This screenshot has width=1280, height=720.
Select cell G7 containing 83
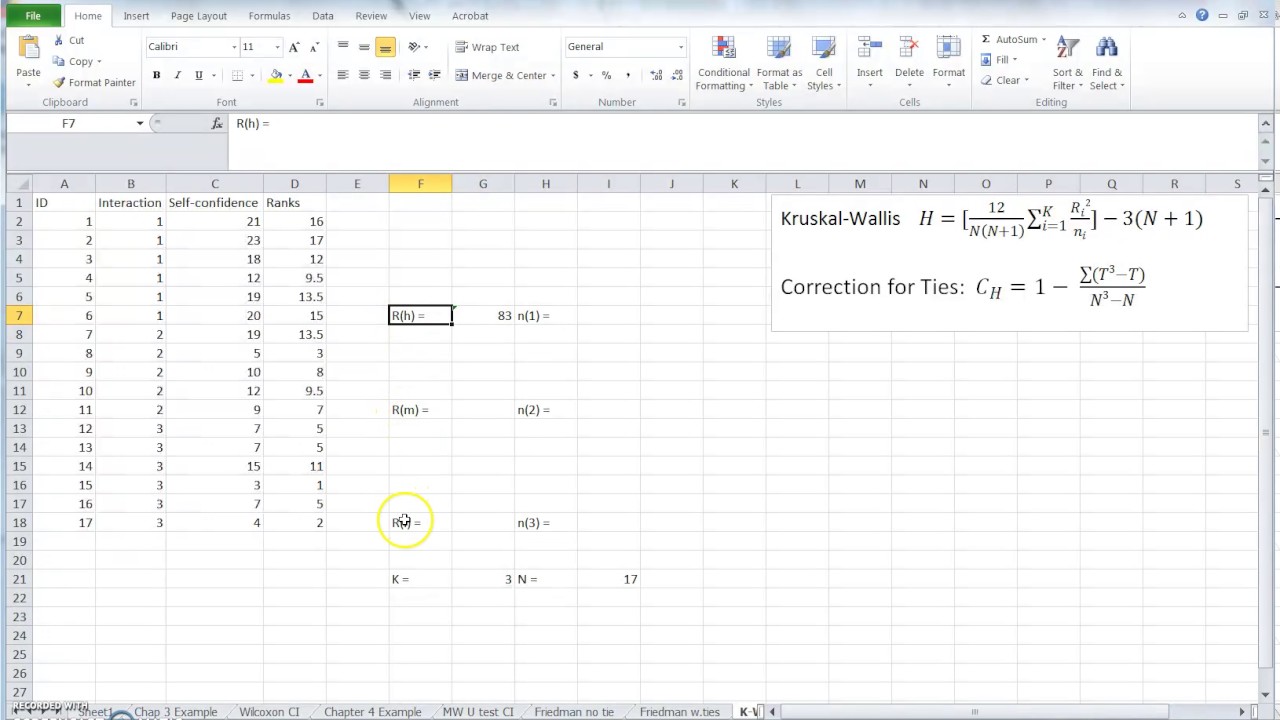tap(483, 316)
